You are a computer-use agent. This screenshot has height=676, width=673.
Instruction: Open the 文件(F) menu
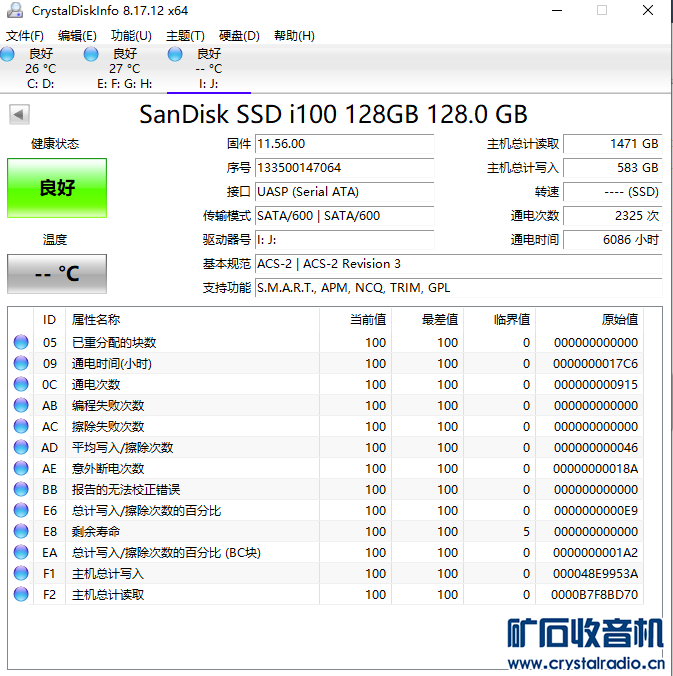(25, 35)
